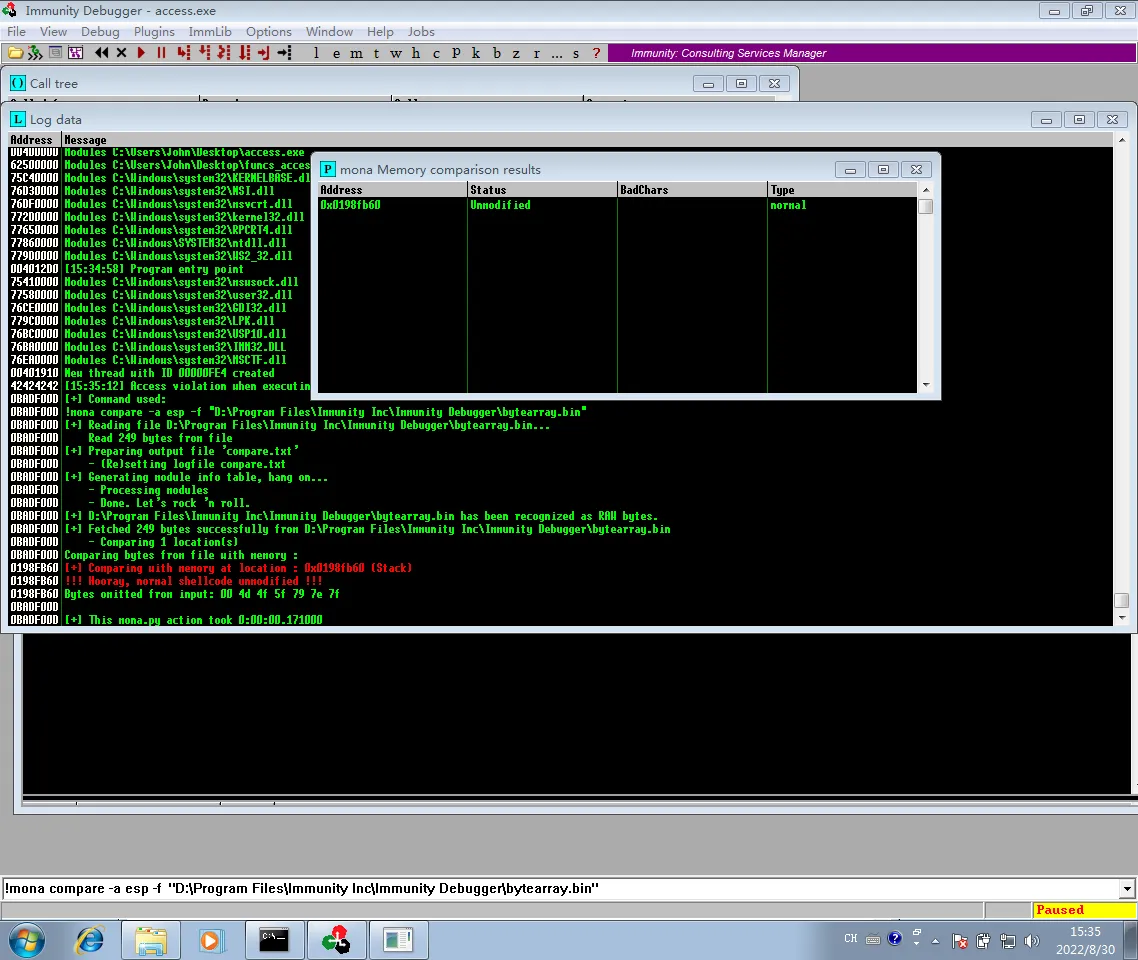Screen dimensions: 1138x960
Task: Launch Internet Explorer from the taskbar
Action: pyautogui.click(x=89, y=940)
